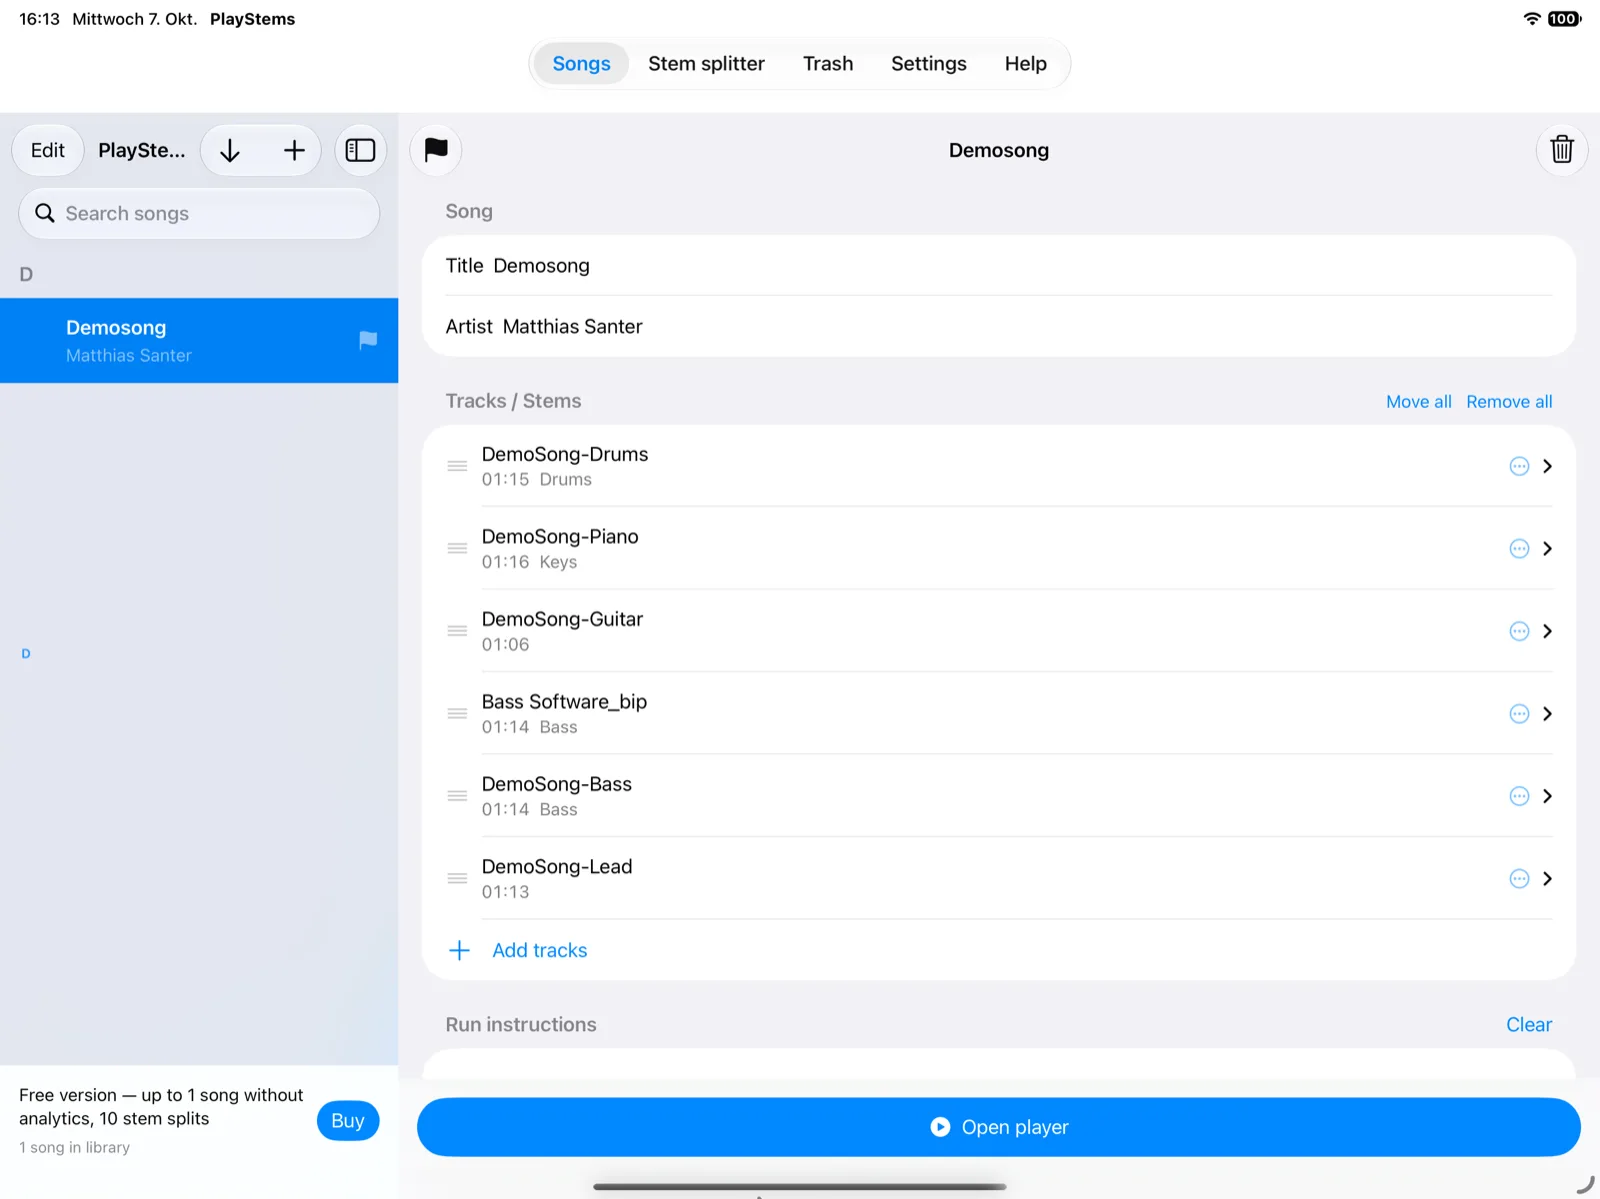
Task: Expand DemoSong-Guitar track details chevron
Action: [1547, 631]
